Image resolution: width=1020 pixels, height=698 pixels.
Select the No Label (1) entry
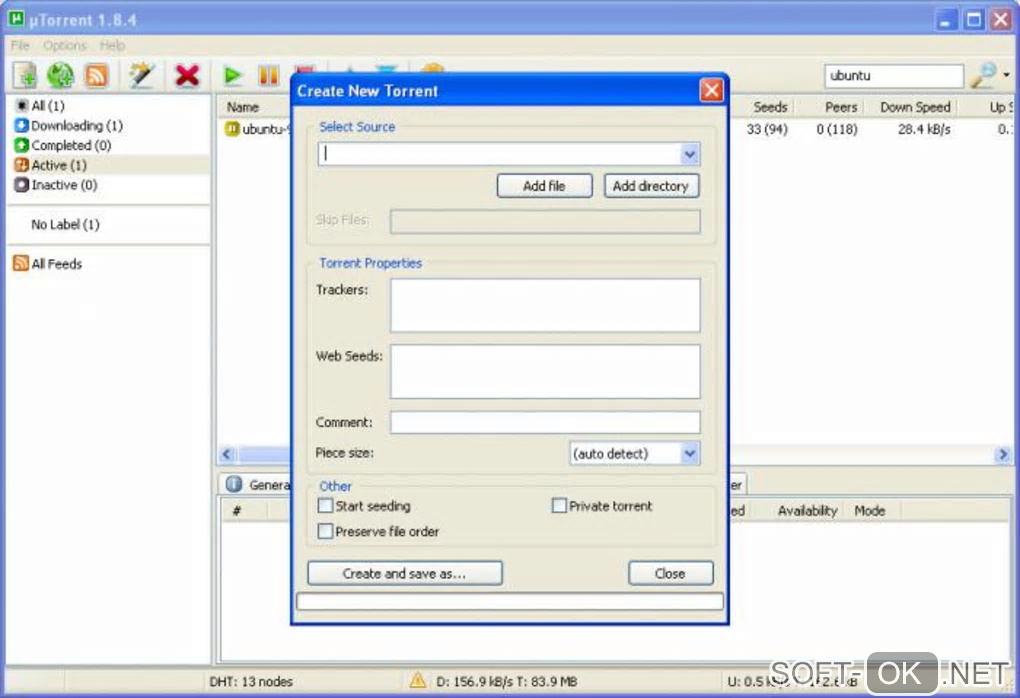65,224
